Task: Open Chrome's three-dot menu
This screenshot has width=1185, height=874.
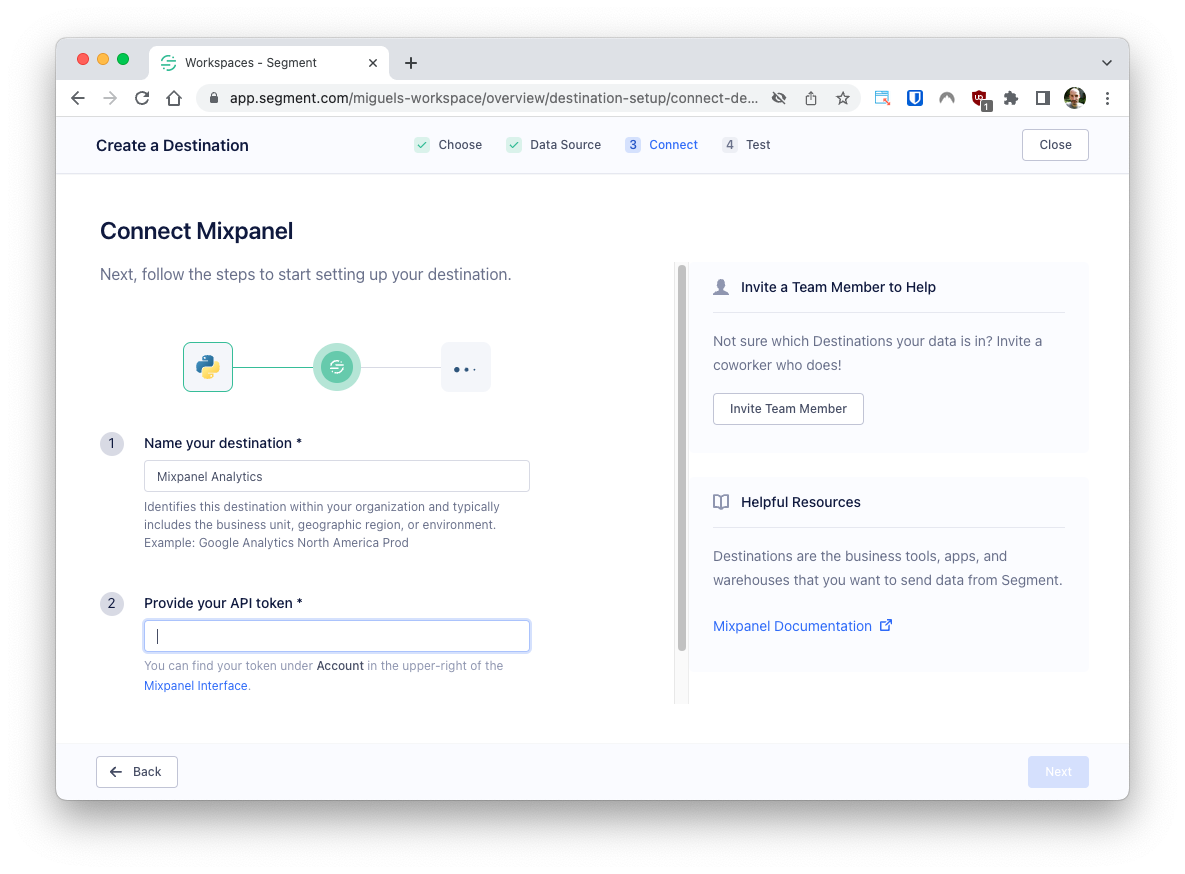Action: point(1107,98)
